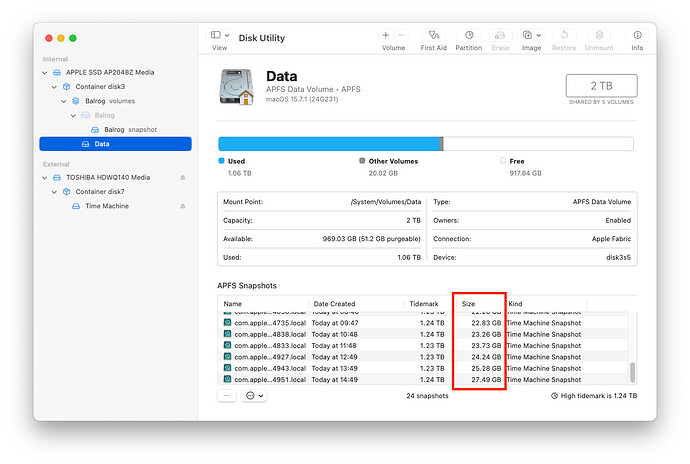Viewport: 690px width, 464px height.
Task: Click the Partition toolbar icon
Action: pos(468,36)
